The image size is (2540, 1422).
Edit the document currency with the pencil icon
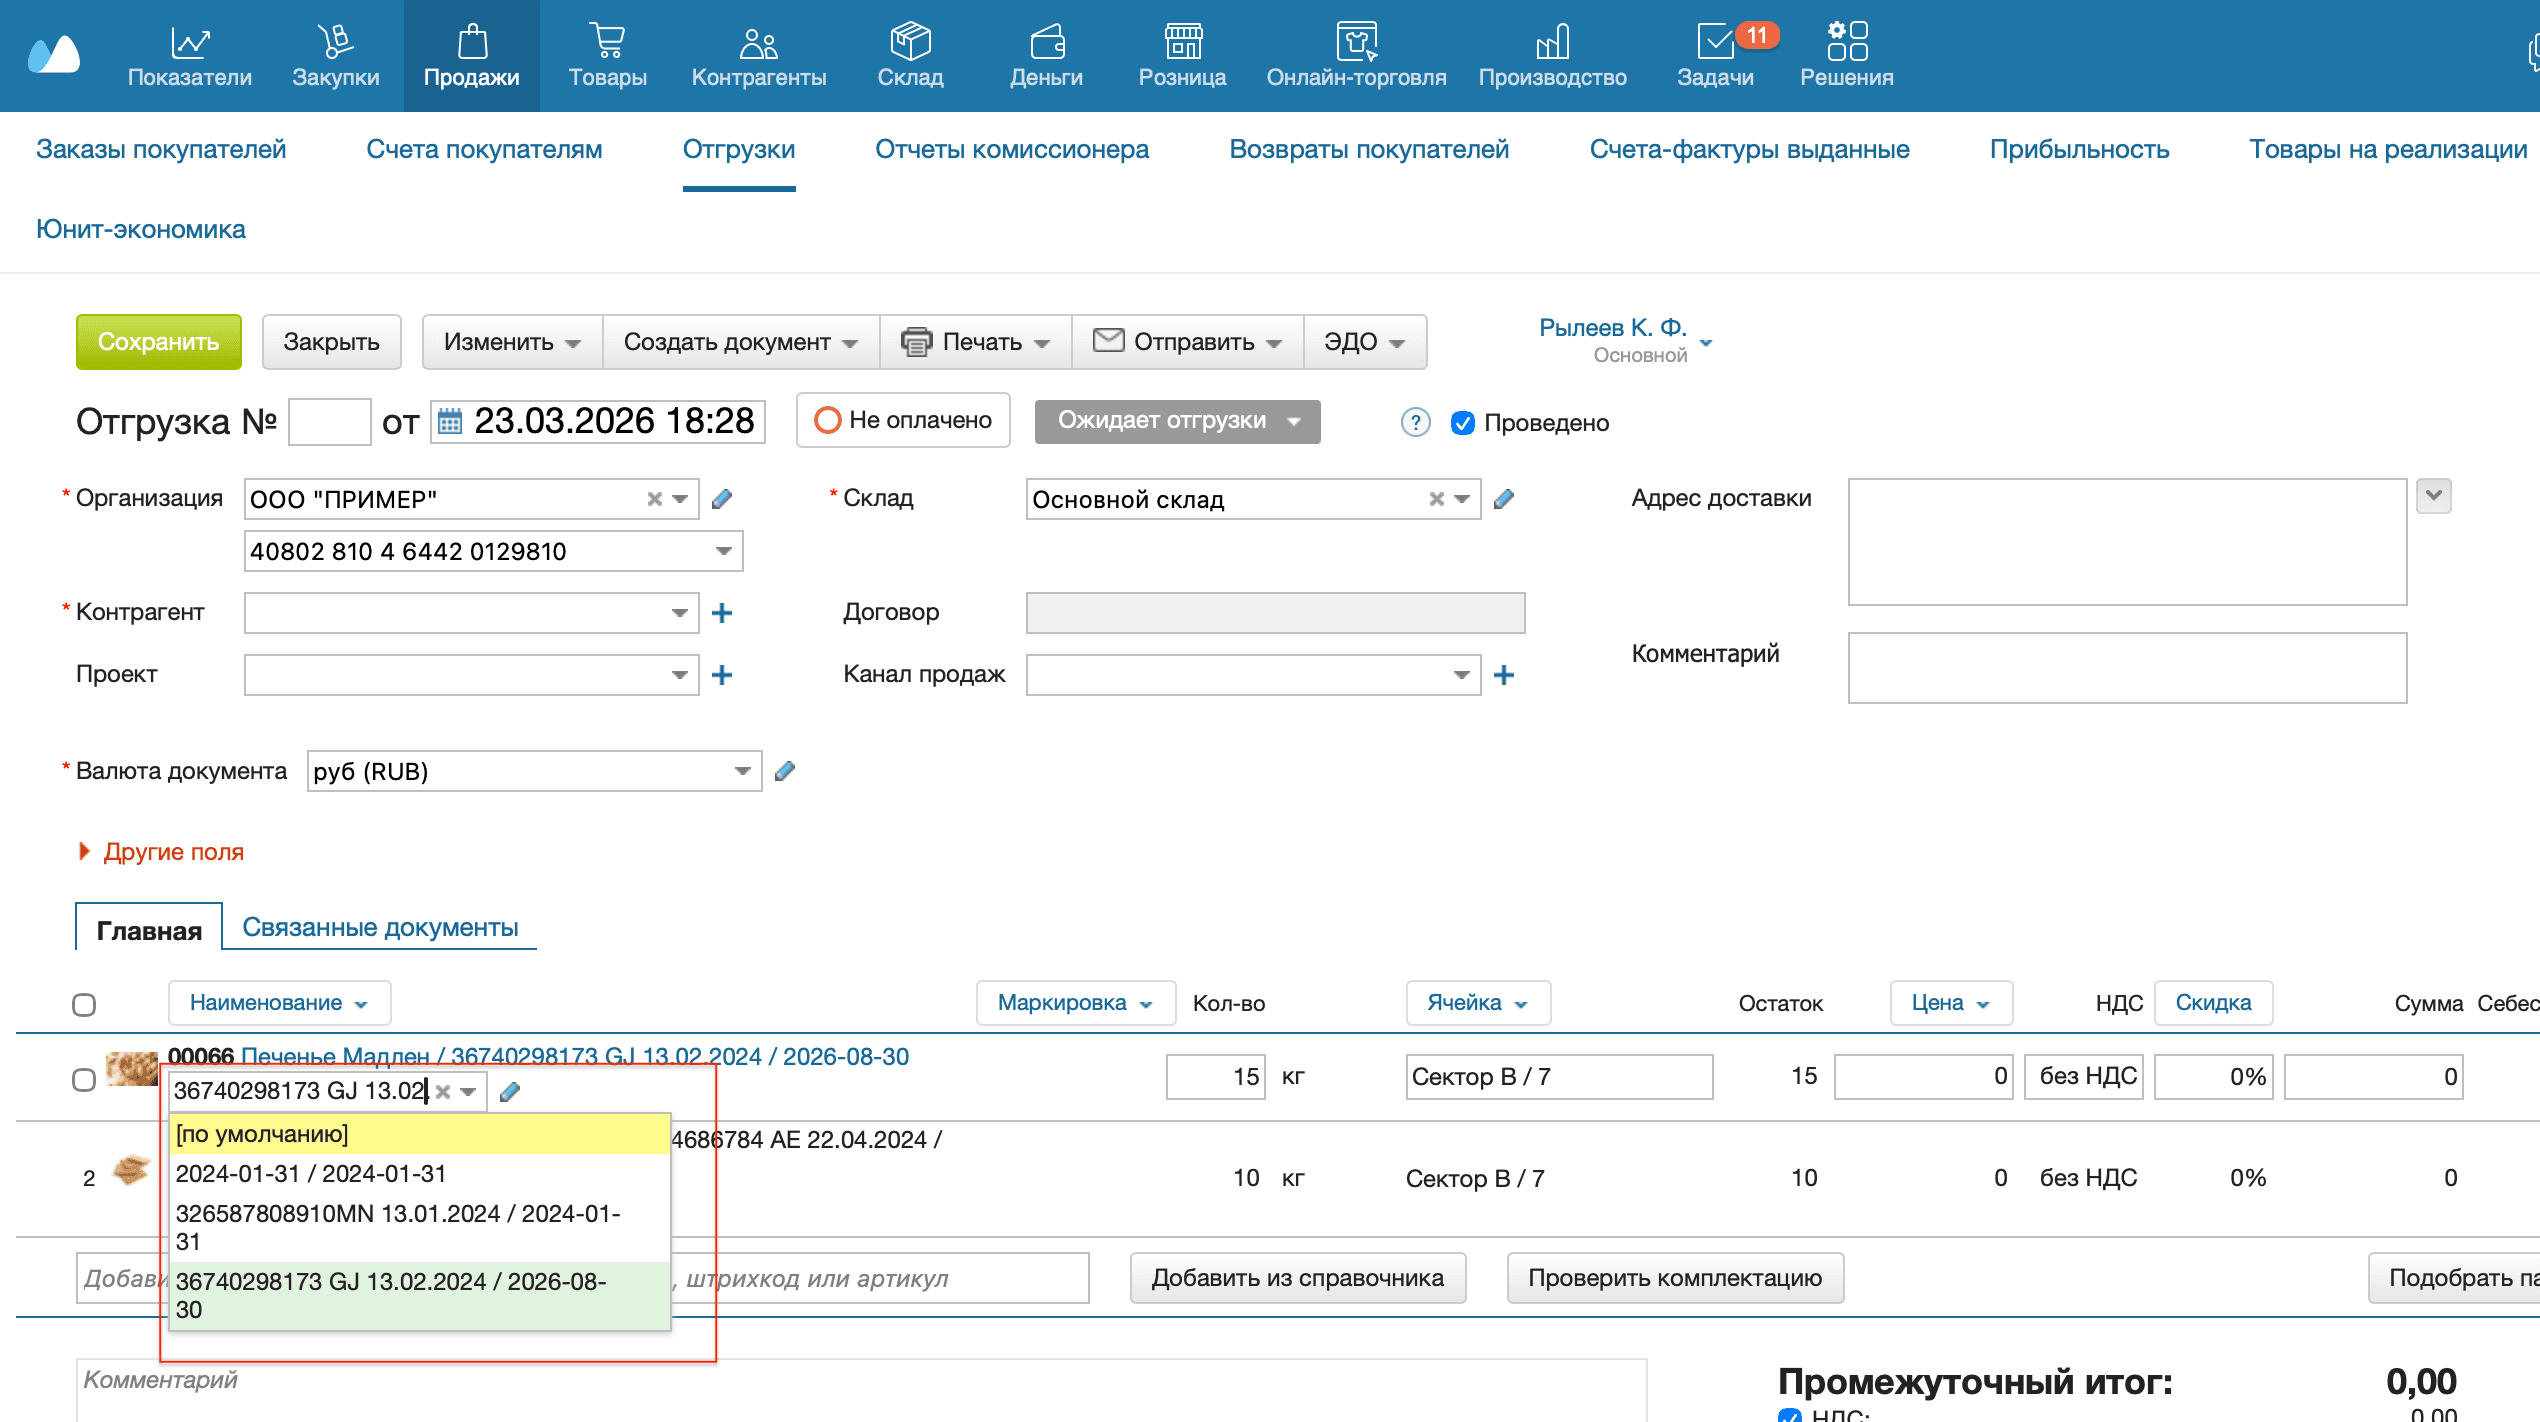click(x=785, y=771)
